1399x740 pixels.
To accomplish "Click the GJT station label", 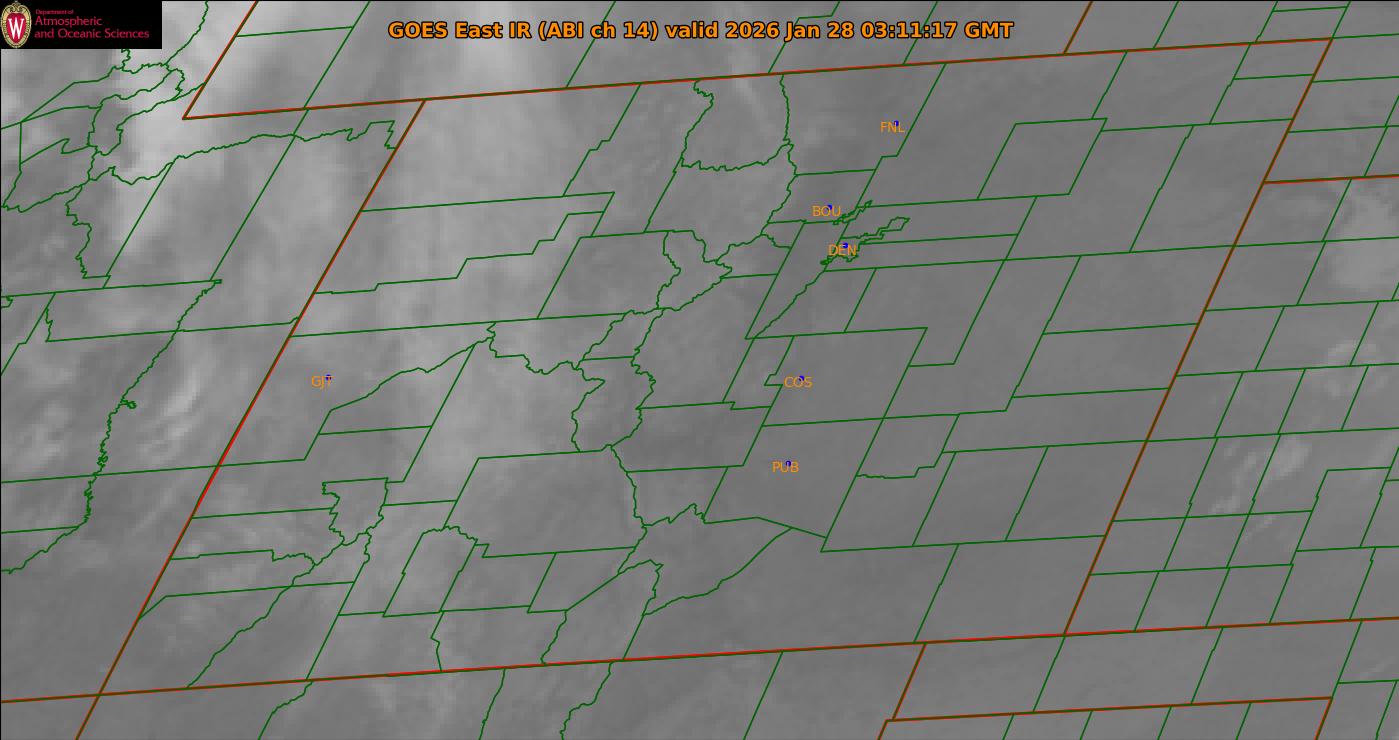I will 321,381.
